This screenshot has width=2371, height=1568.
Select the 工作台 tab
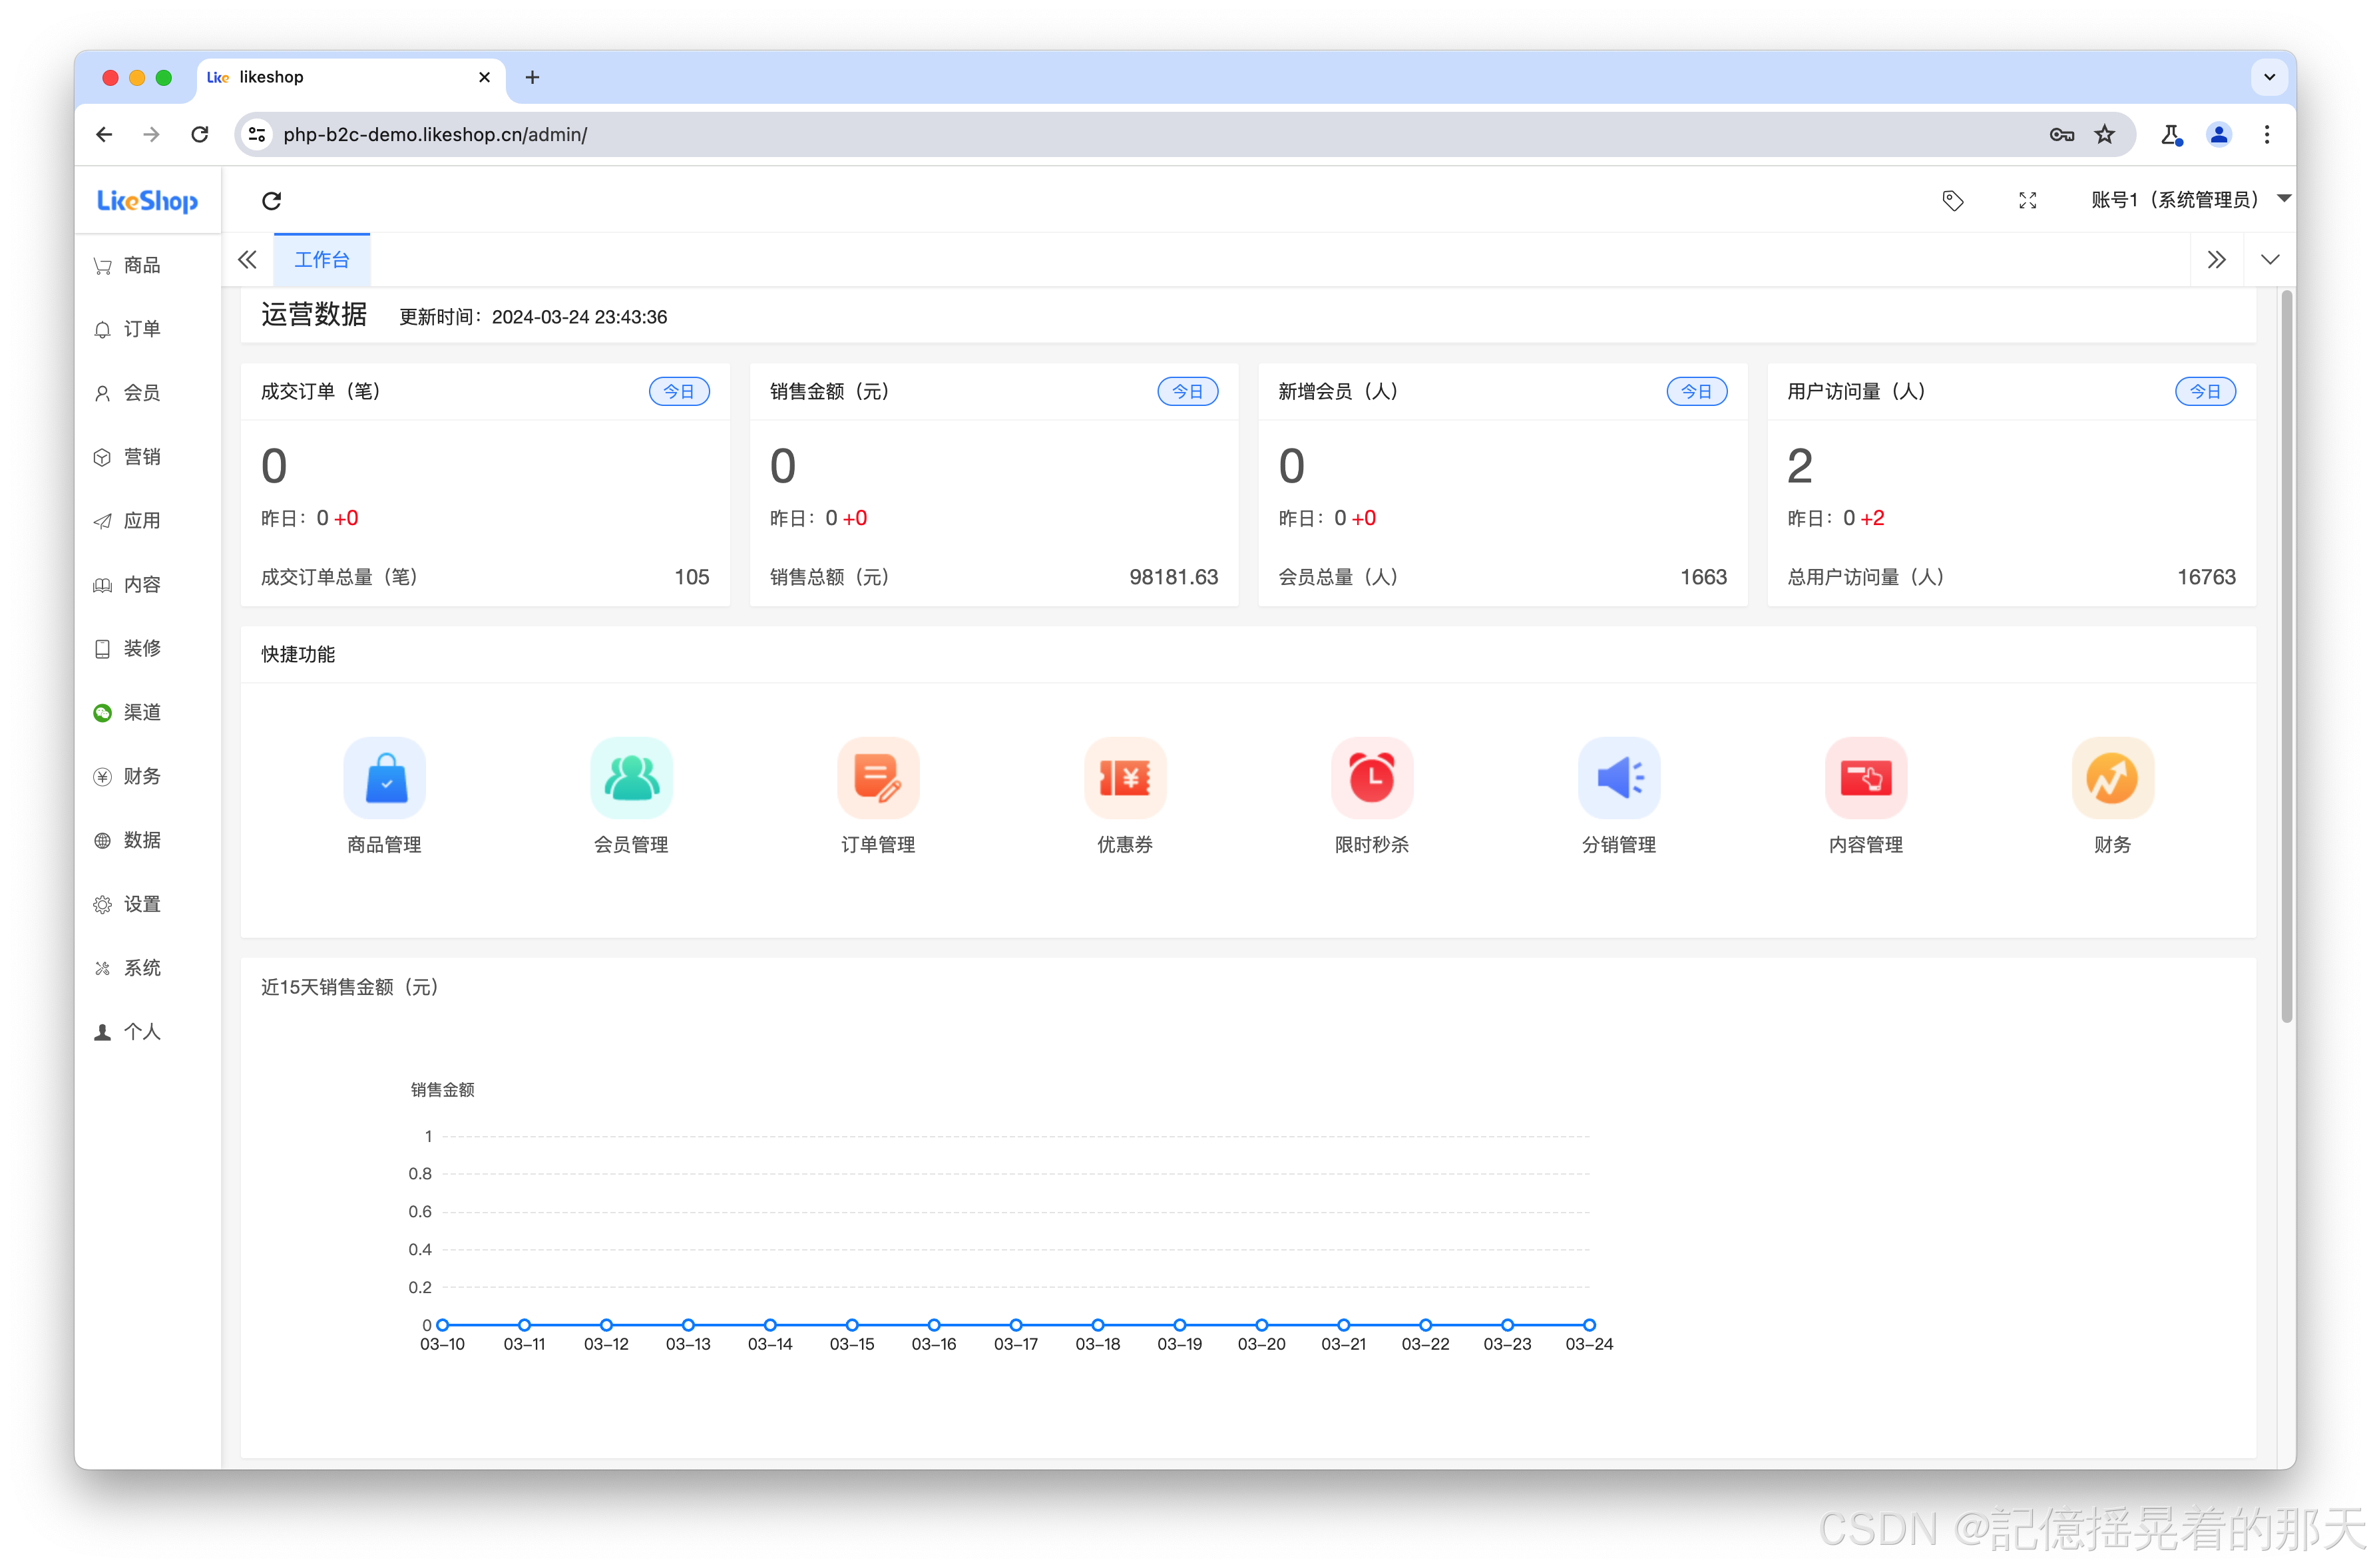(x=321, y=260)
